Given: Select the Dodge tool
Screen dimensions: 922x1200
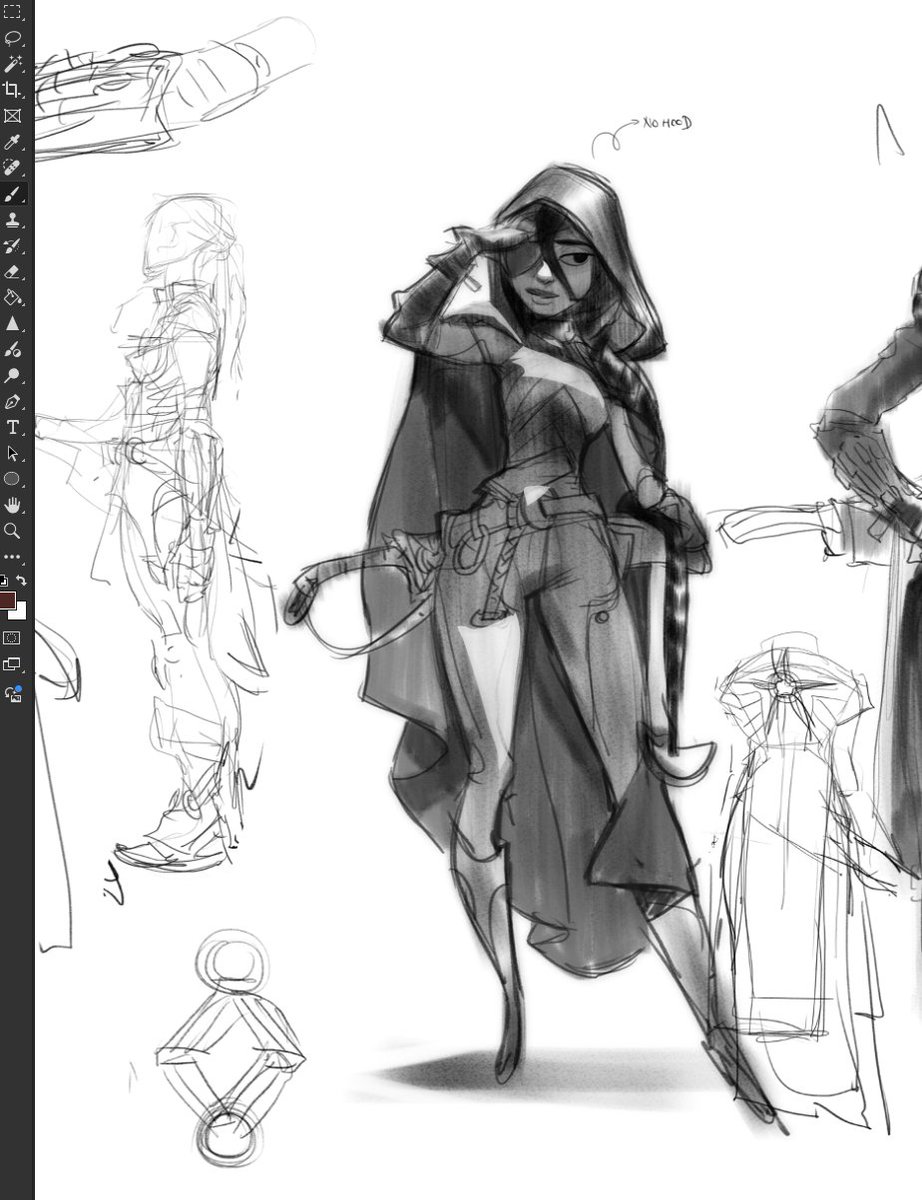Looking at the screenshot, I should [x=13, y=376].
